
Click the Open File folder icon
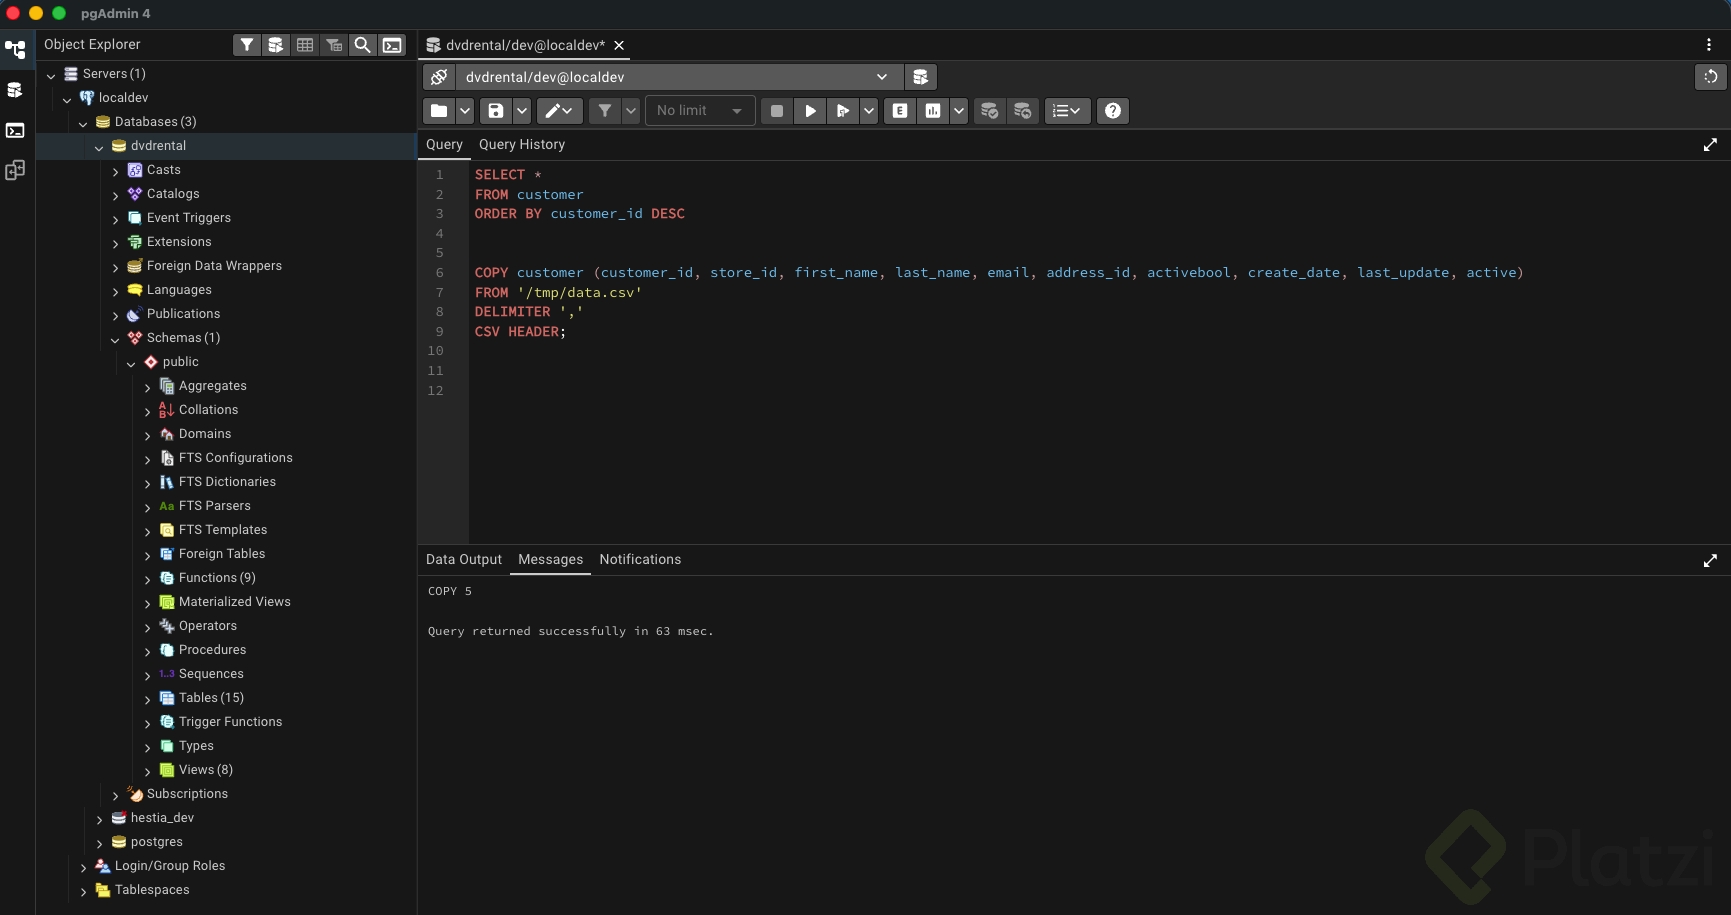click(x=439, y=111)
